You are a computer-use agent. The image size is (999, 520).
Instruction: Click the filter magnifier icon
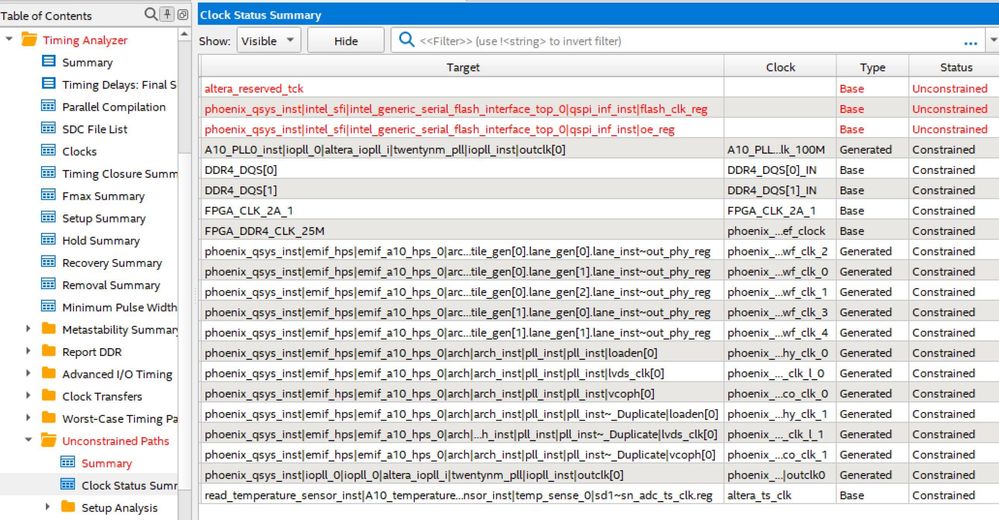(406, 41)
